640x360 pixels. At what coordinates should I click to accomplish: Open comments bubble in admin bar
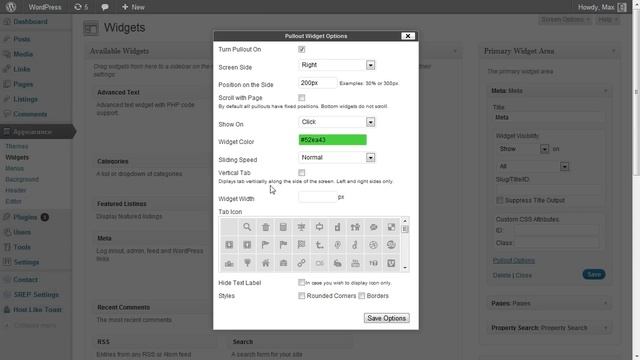(105, 7)
